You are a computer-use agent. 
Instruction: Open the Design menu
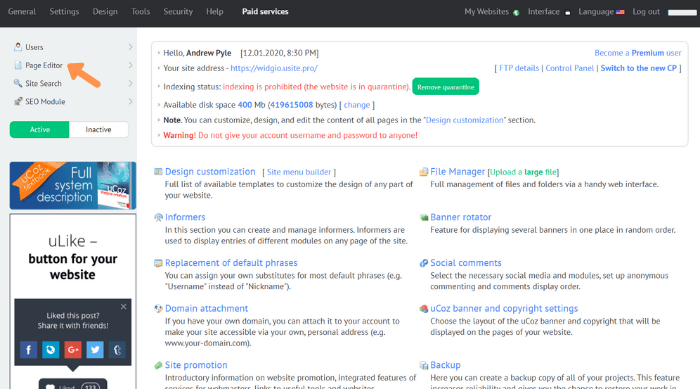tap(105, 12)
